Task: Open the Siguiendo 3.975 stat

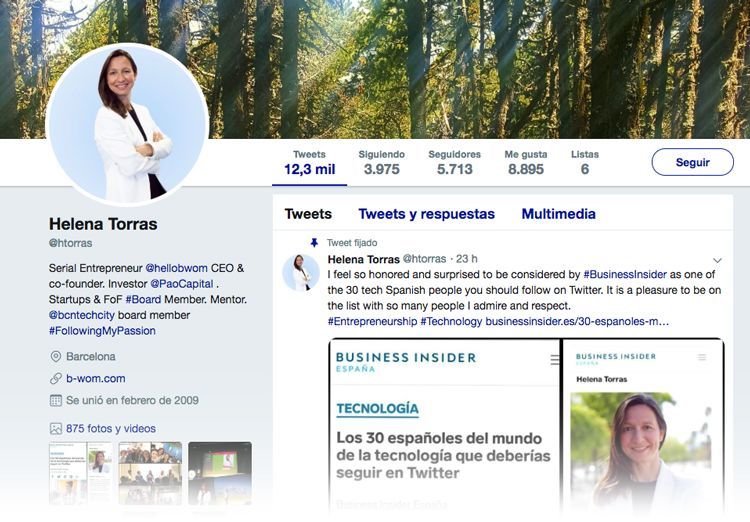Action: [381, 163]
